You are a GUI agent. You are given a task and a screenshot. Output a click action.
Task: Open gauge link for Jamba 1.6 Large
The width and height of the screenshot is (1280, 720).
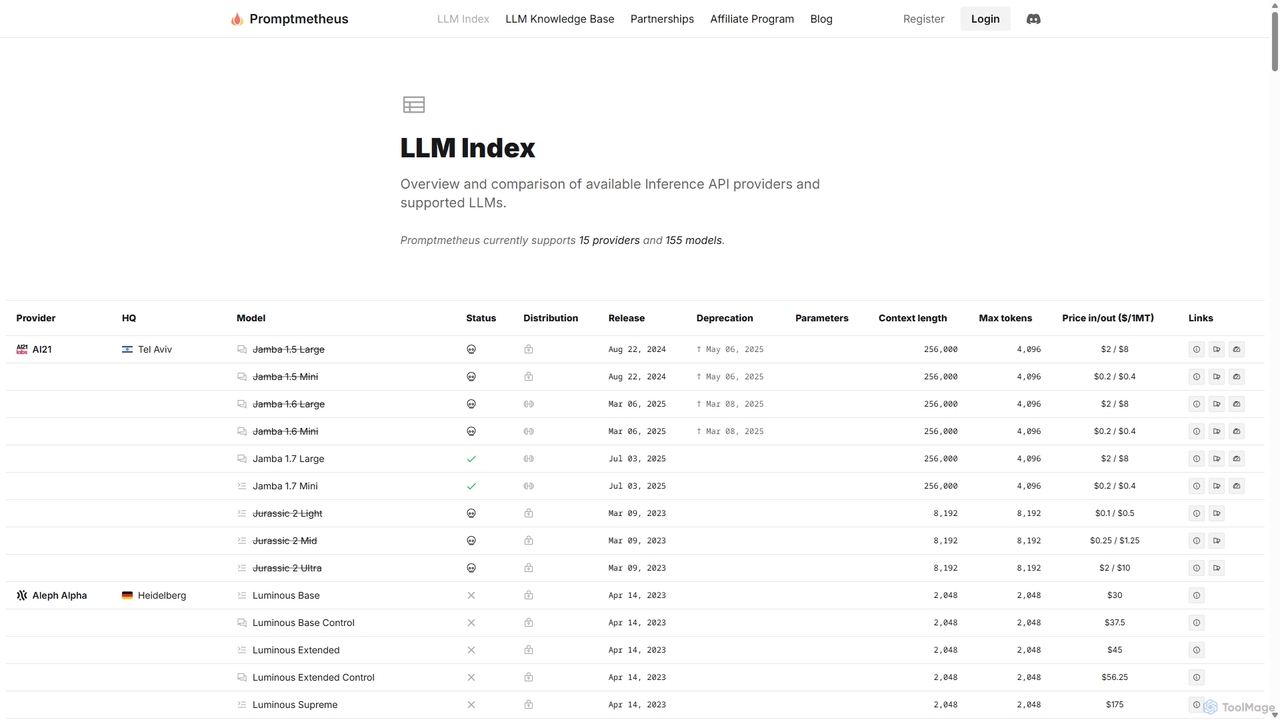(x=1236, y=404)
